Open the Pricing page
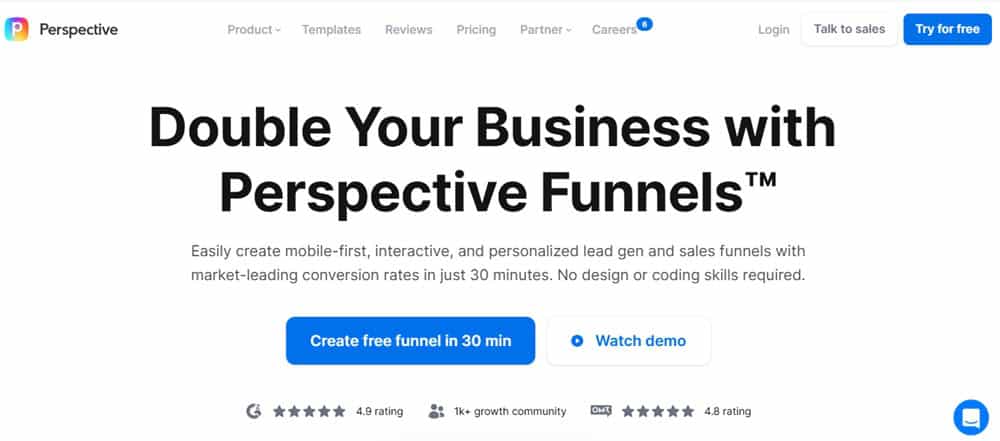The image size is (1000, 441). 476,29
